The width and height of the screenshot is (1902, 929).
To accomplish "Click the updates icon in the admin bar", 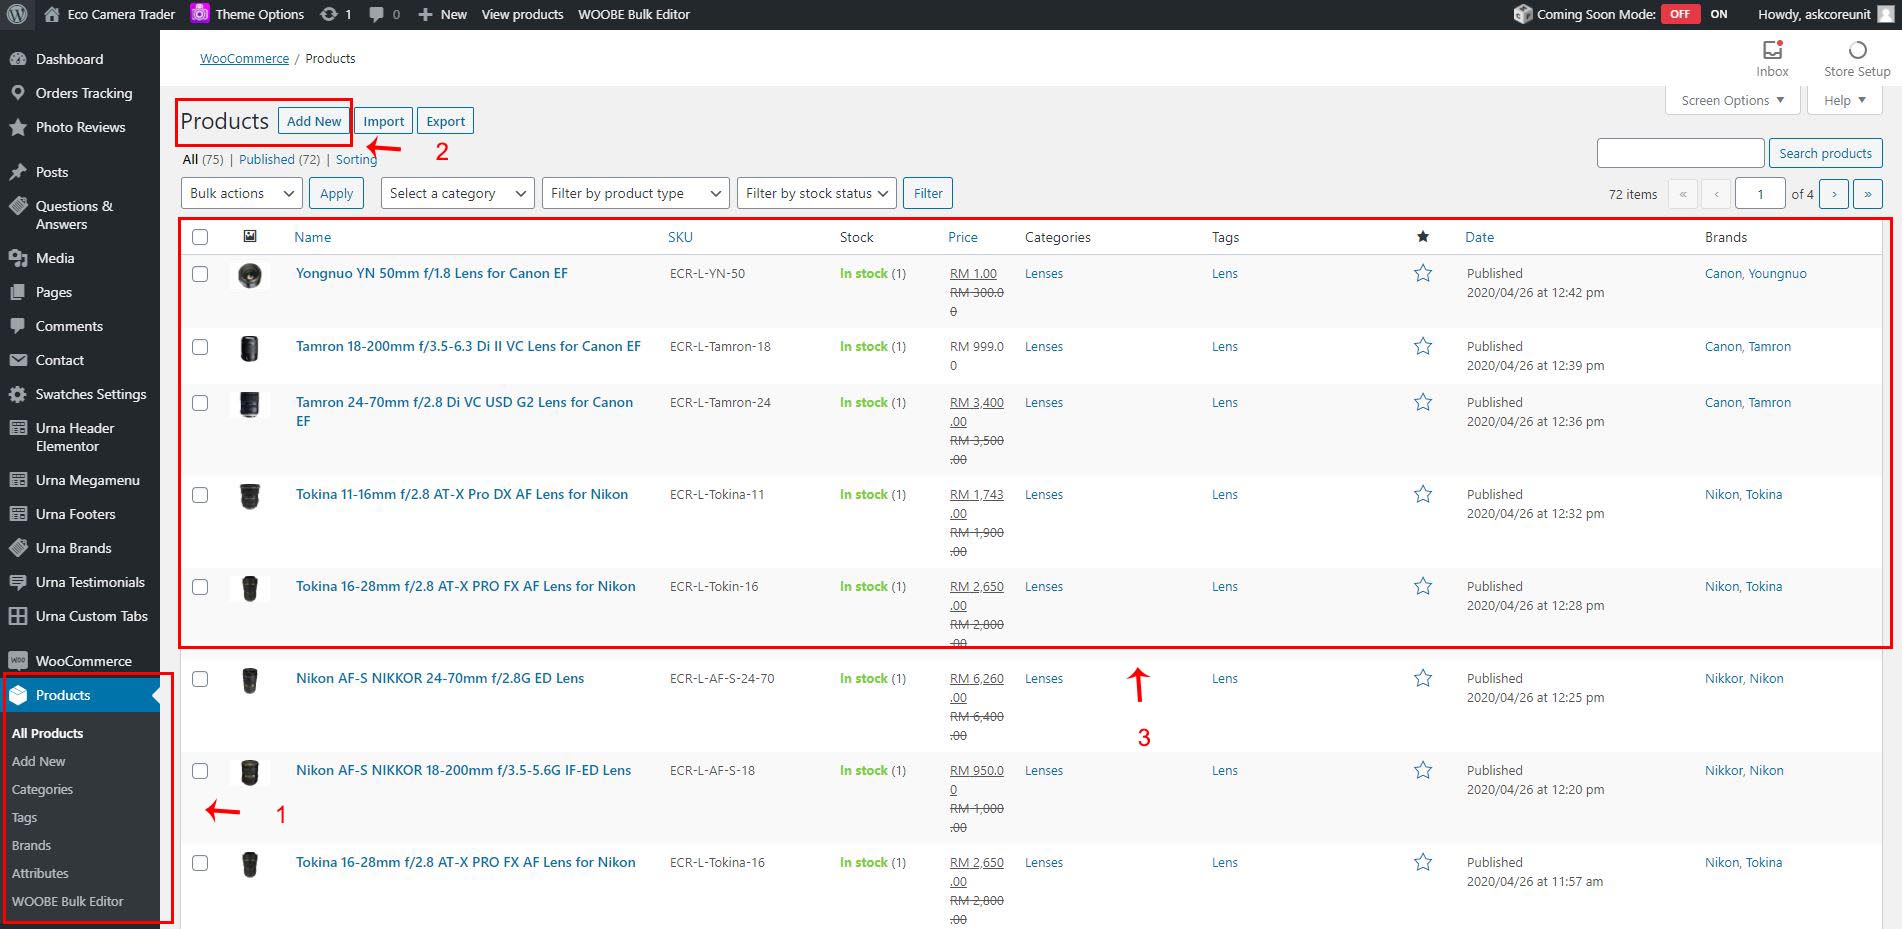I will pos(329,14).
